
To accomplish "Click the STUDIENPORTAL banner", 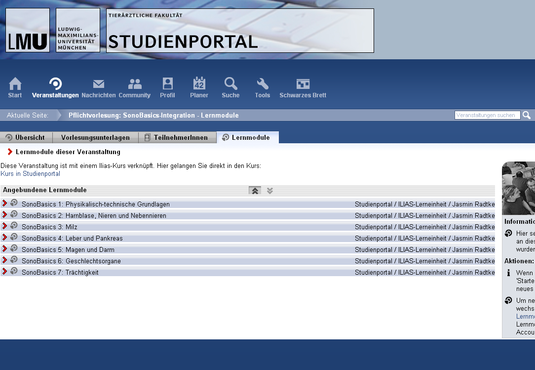I will (240, 30).
